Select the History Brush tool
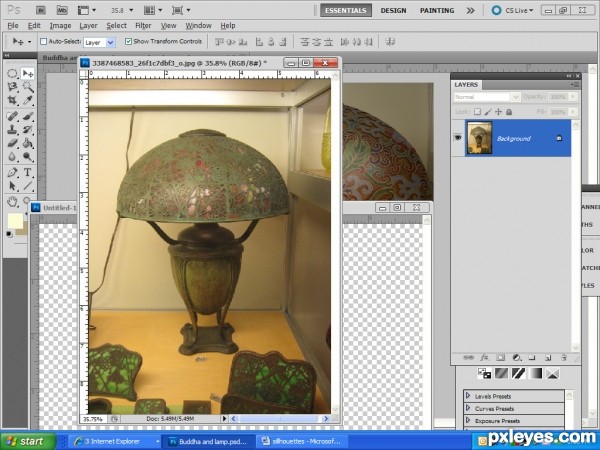600x450 pixels. point(28,129)
